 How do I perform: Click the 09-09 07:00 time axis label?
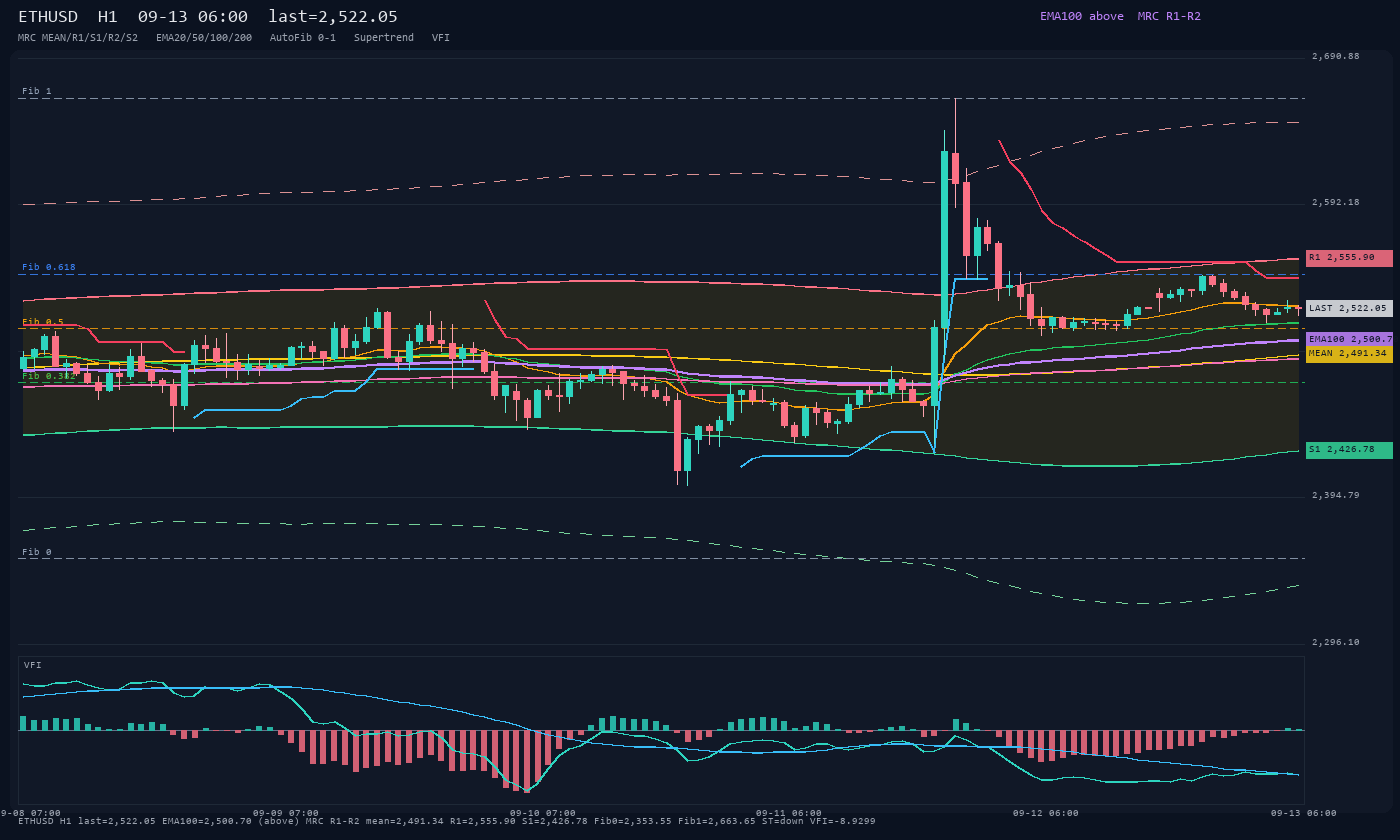click(x=286, y=813)
